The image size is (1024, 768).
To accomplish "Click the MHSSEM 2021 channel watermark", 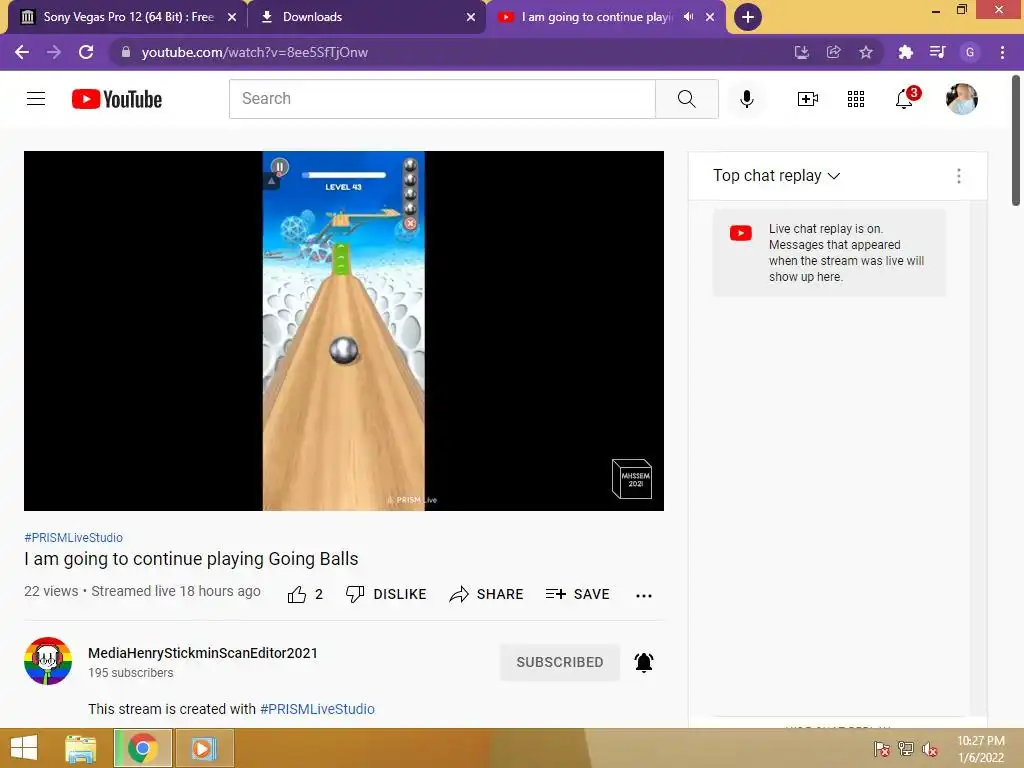I will (632, 479).
